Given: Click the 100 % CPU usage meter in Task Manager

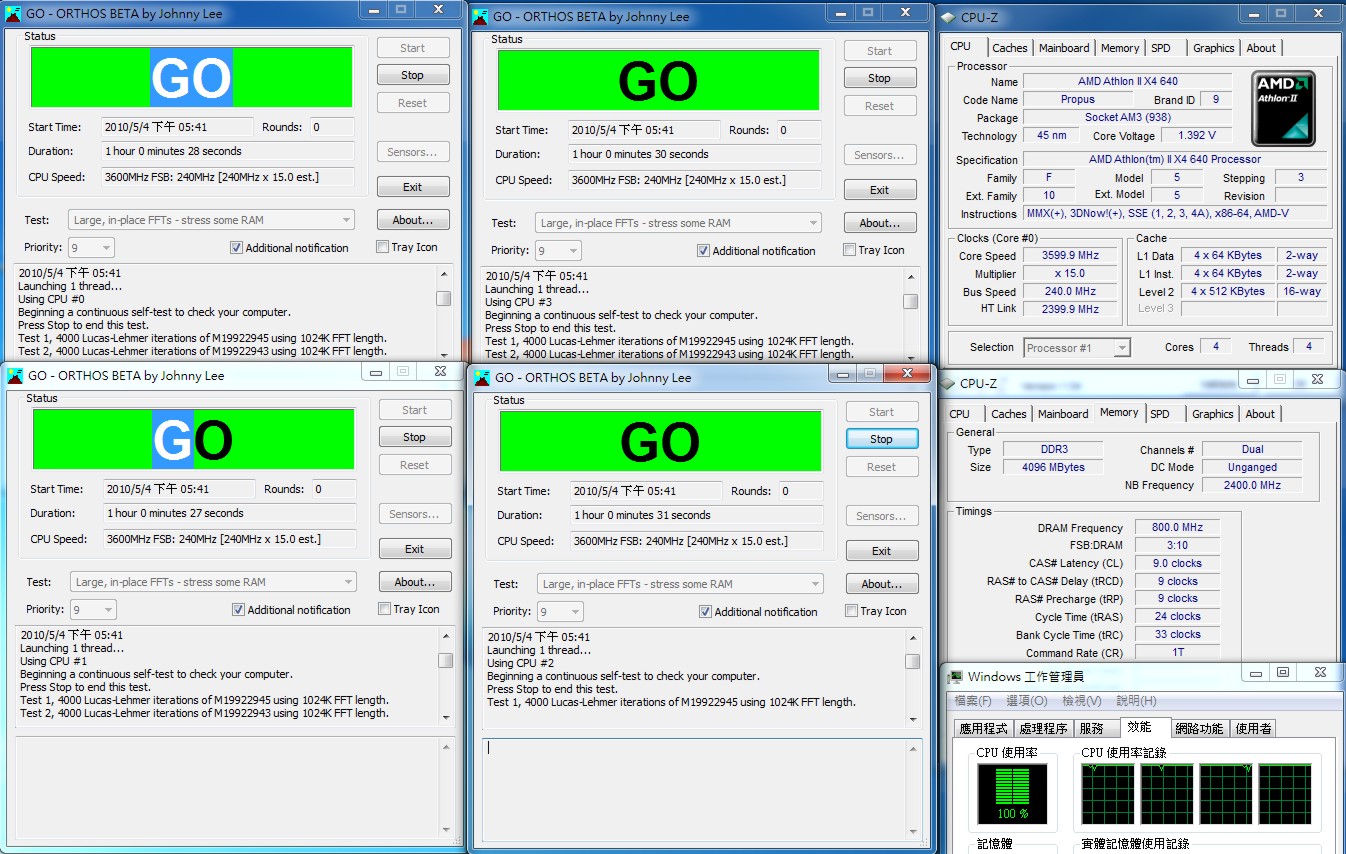Looking at the screenshot, I should [x=1012, y=793].
